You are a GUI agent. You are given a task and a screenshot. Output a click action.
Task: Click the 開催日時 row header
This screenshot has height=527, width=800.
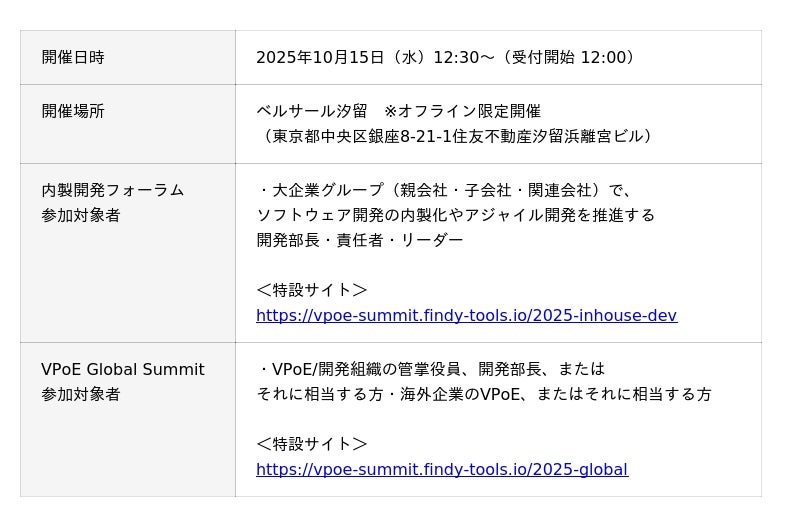pyautogui.click(x=73, y=58)
